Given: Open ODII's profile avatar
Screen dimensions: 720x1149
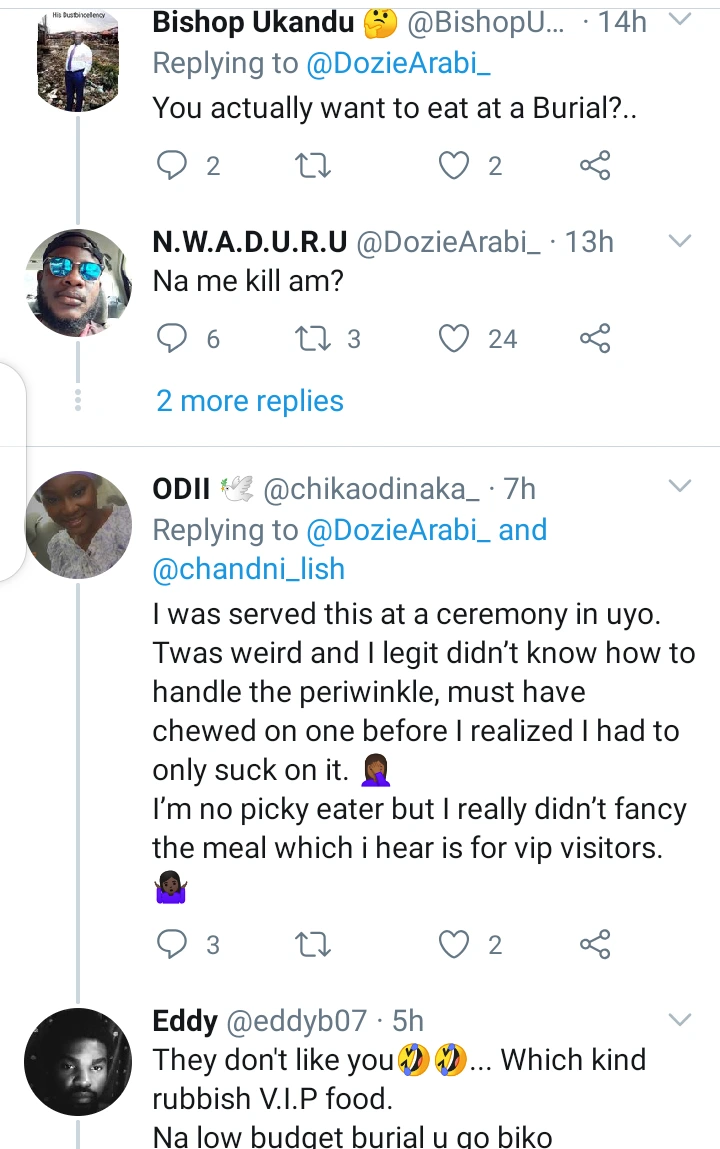Looking at the screenshot, I should coord(78,525).
